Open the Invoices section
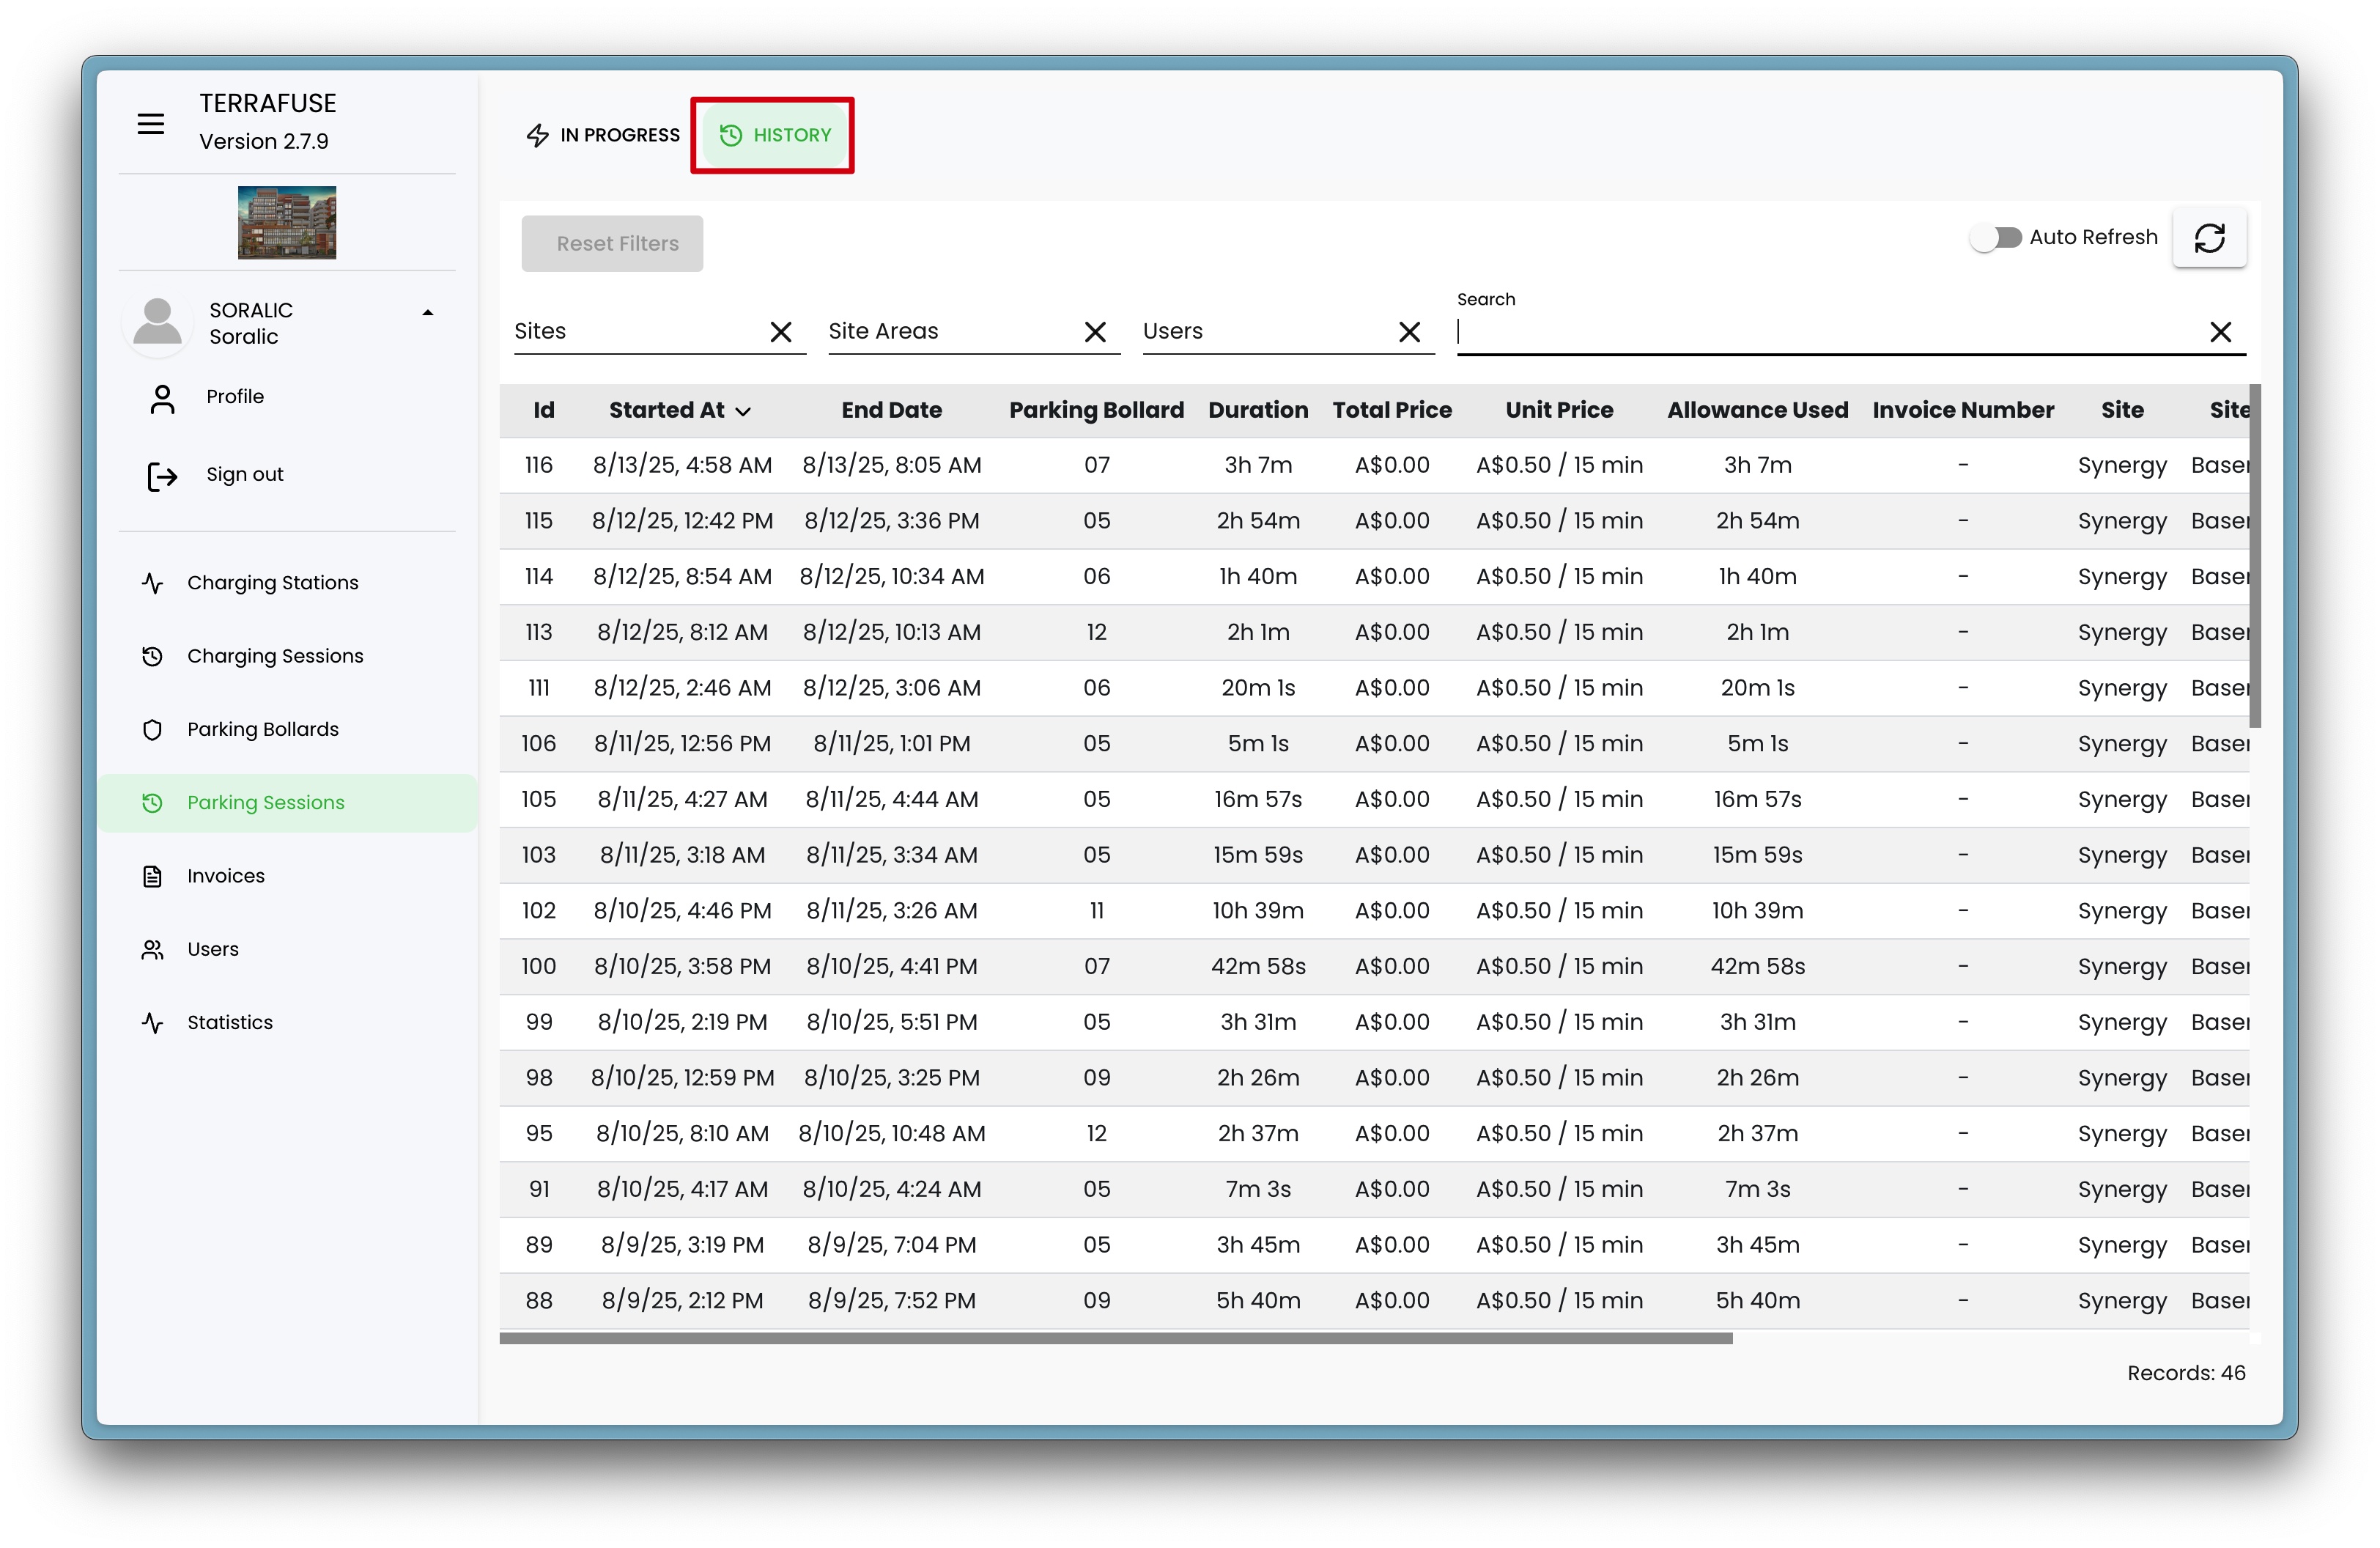The width and height of the screenshot is (2380, 1548). coord(225,876)
